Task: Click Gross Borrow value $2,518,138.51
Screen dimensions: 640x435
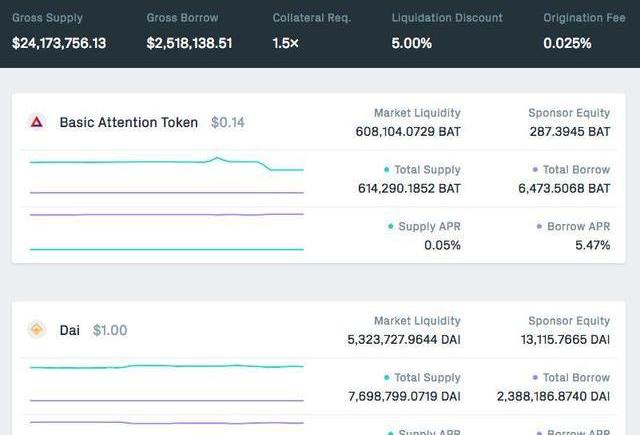Action: (189, 43)
